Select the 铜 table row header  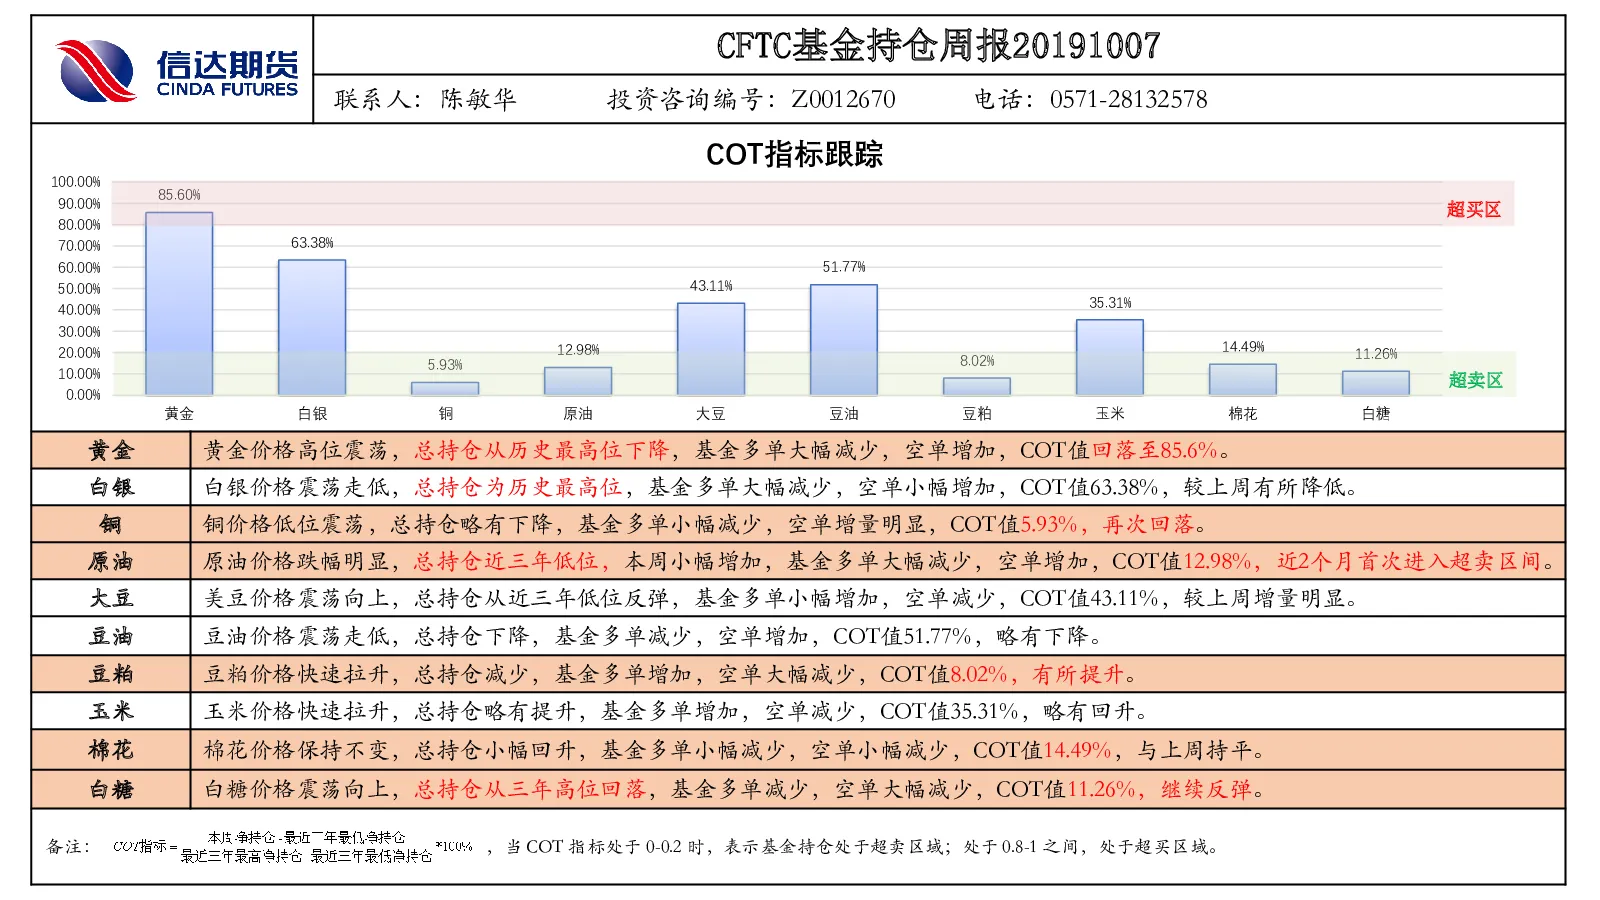pos(111,524)
